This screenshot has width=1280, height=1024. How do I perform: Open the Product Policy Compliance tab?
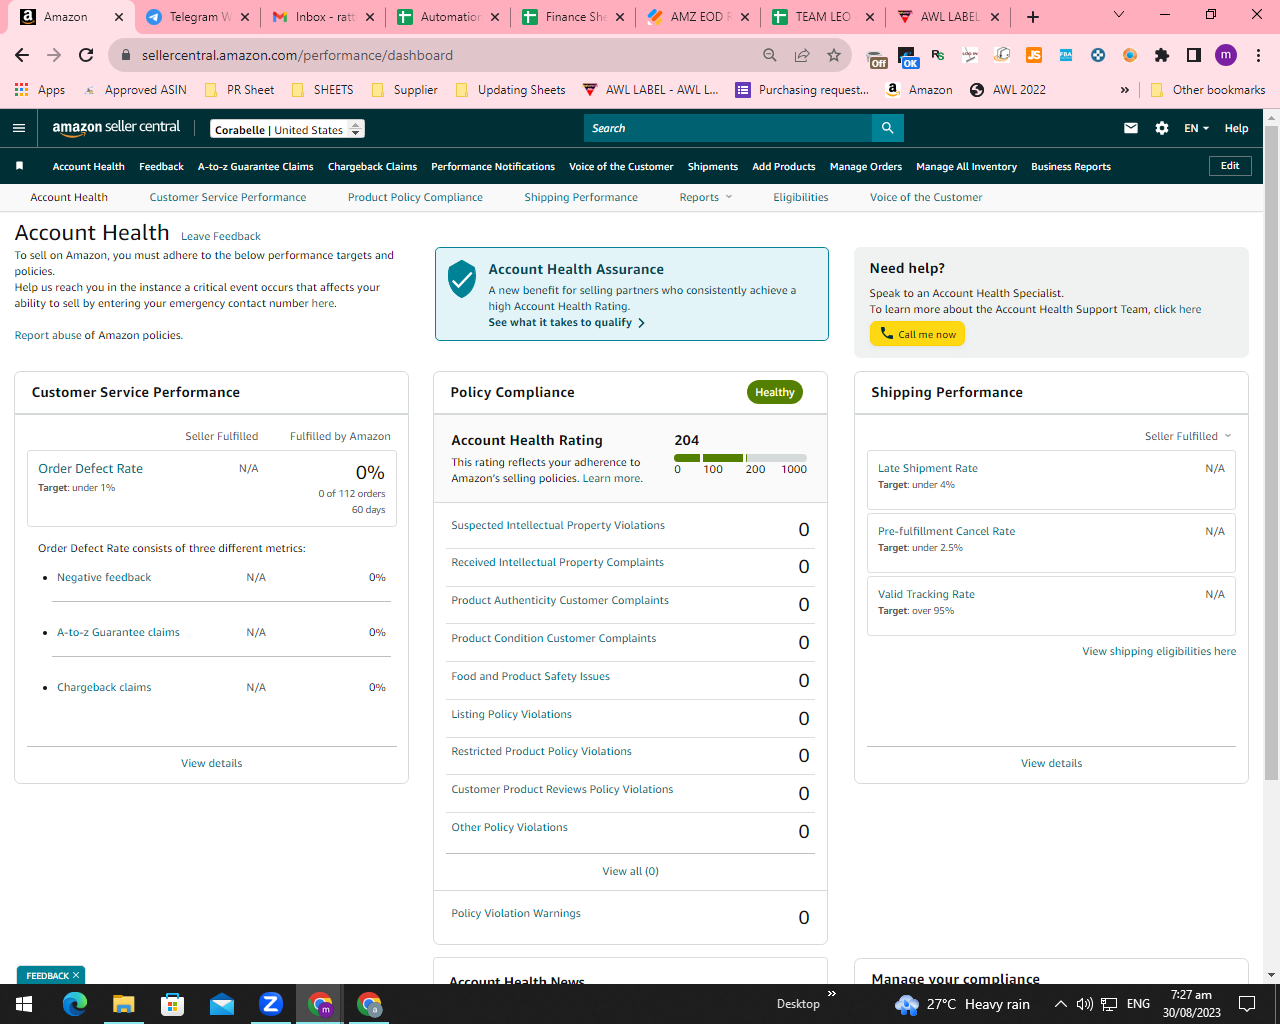click(415, 197)
